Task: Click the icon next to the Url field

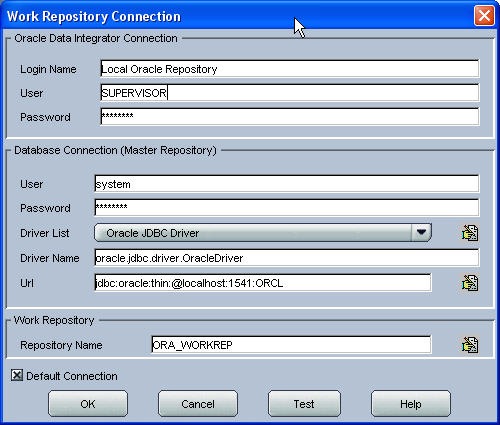Action: tap(470, 283)
